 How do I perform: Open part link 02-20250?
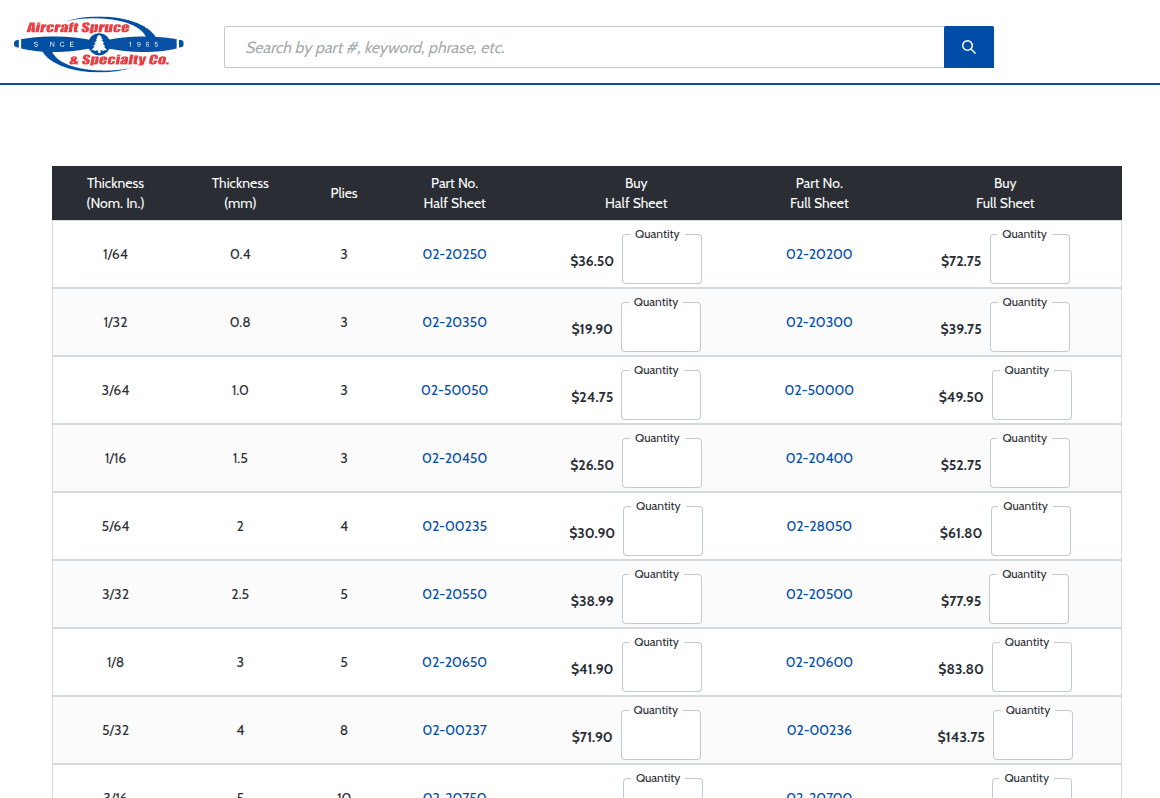[x=454, y=254]
